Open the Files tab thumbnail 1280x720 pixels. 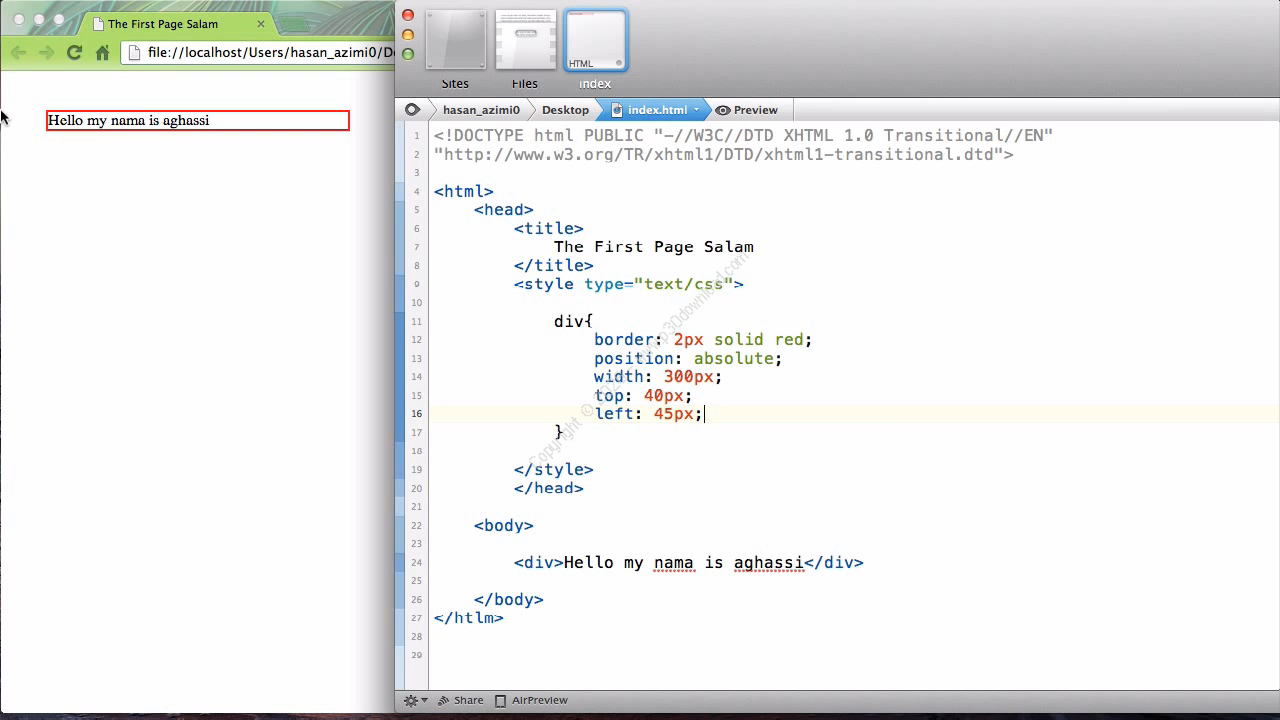point(525,41)
